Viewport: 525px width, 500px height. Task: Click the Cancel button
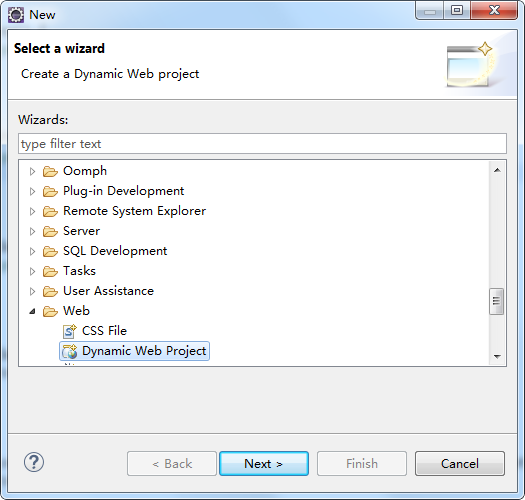(460, 463)
